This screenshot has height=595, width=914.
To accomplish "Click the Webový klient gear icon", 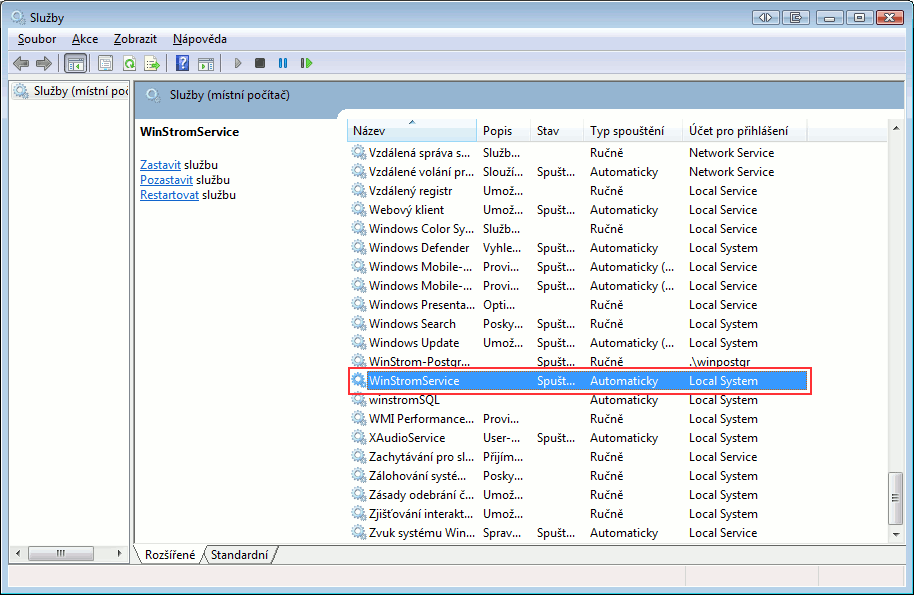I will (x=358, y=210).
